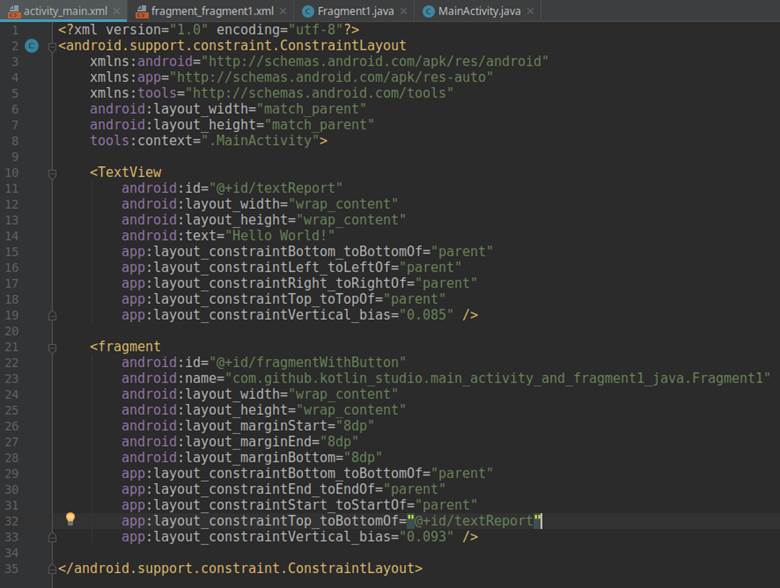Click the "@+id/textReport" value on line 11
This screenshot has height=588, width=780.
(276, 189)
